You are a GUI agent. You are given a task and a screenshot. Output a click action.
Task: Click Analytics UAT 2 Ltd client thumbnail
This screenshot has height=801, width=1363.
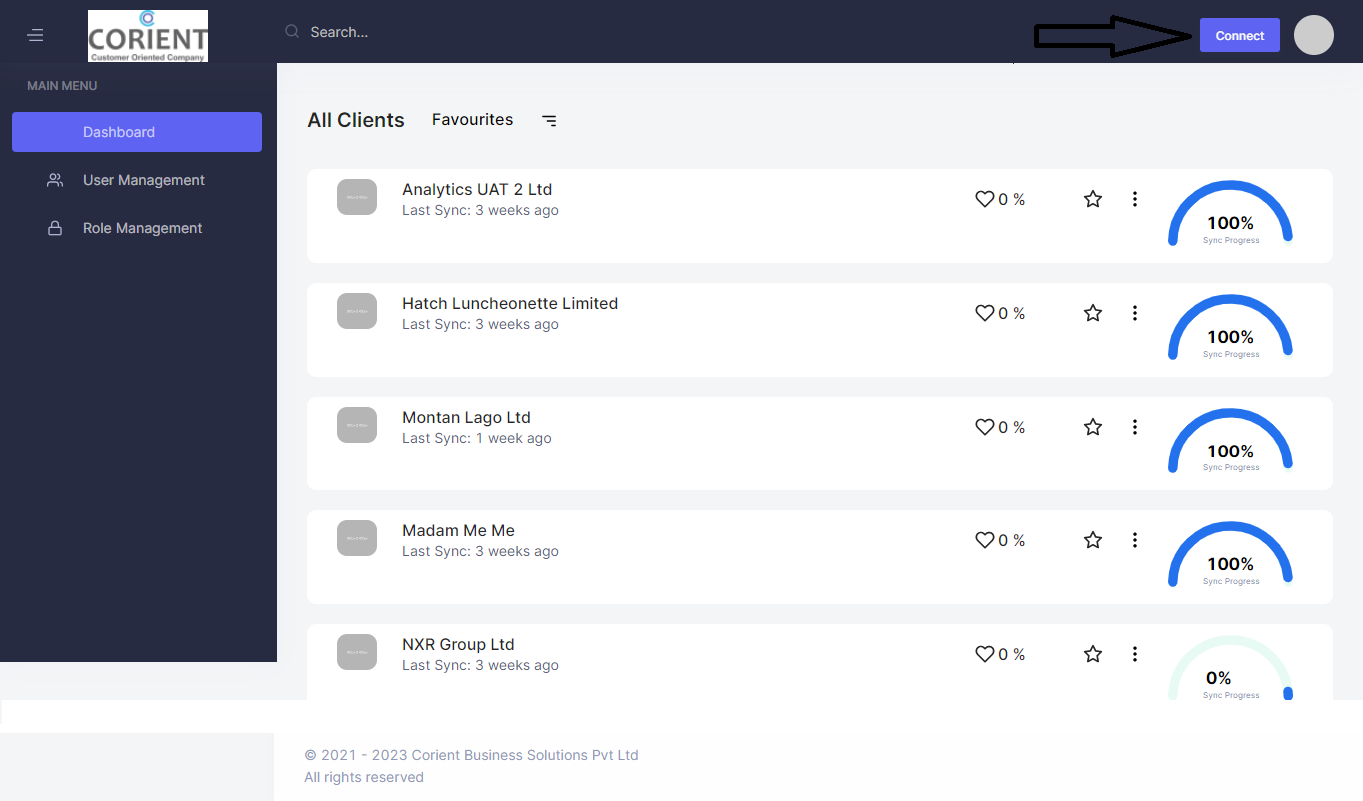click(357, 197)
